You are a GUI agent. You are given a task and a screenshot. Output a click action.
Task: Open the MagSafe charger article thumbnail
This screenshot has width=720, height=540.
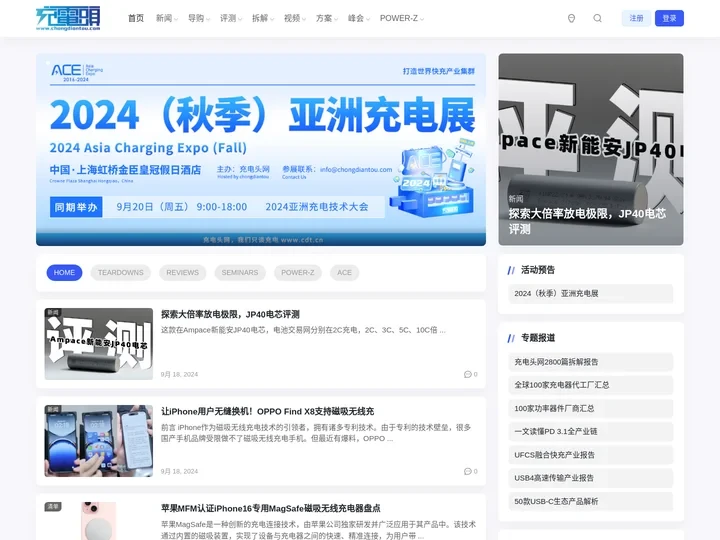99,521
